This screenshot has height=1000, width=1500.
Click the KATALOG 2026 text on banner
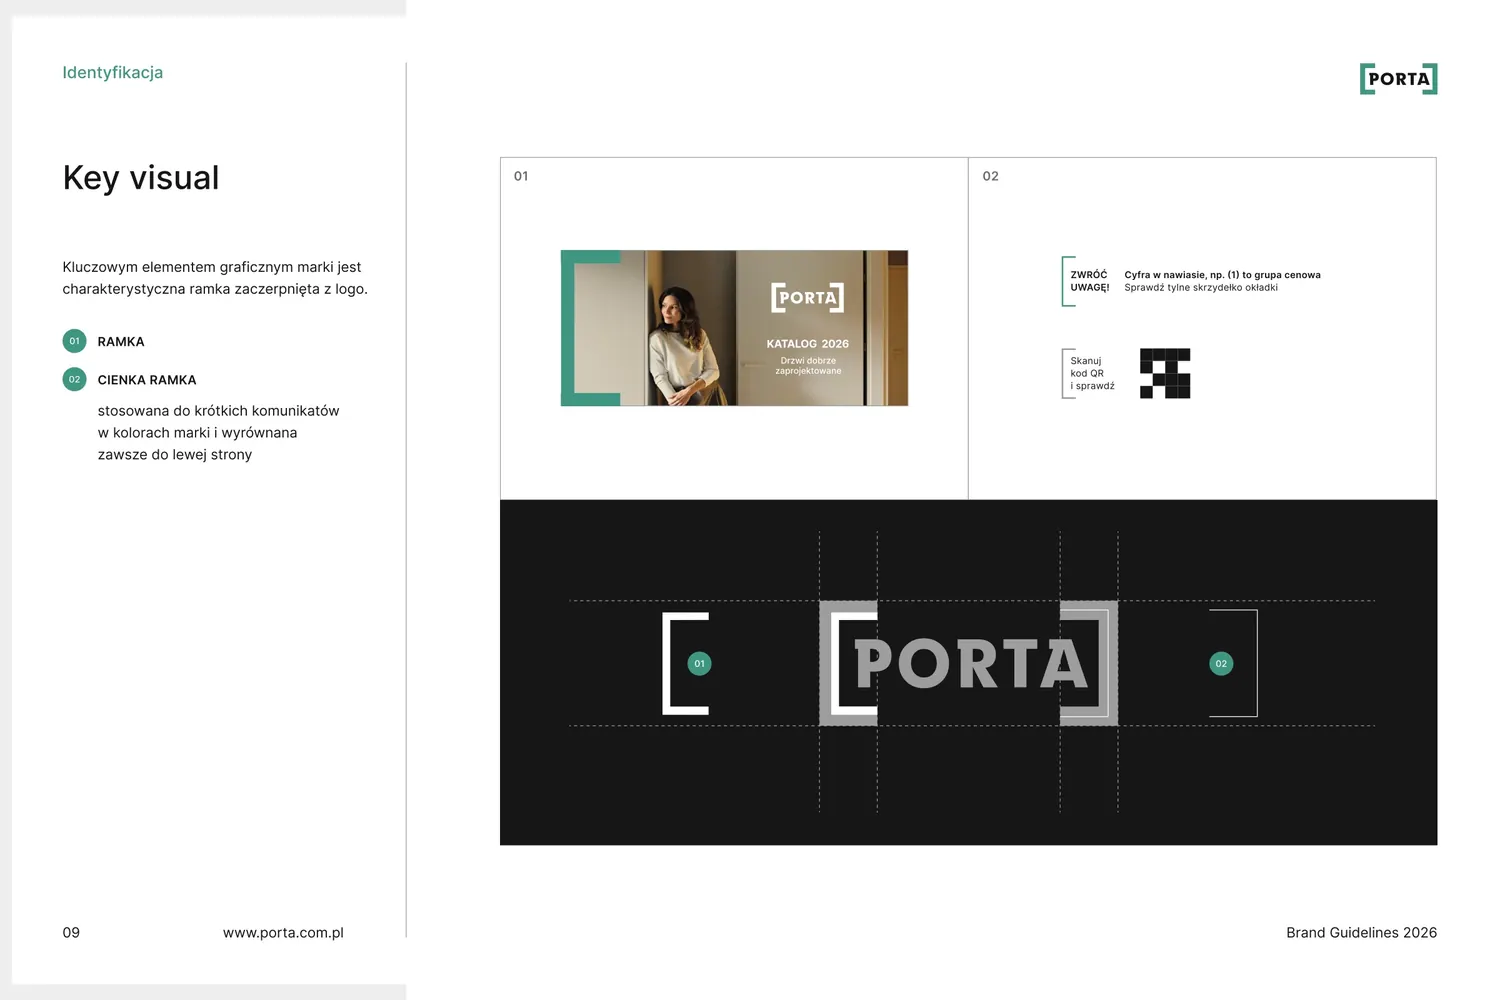807,343
